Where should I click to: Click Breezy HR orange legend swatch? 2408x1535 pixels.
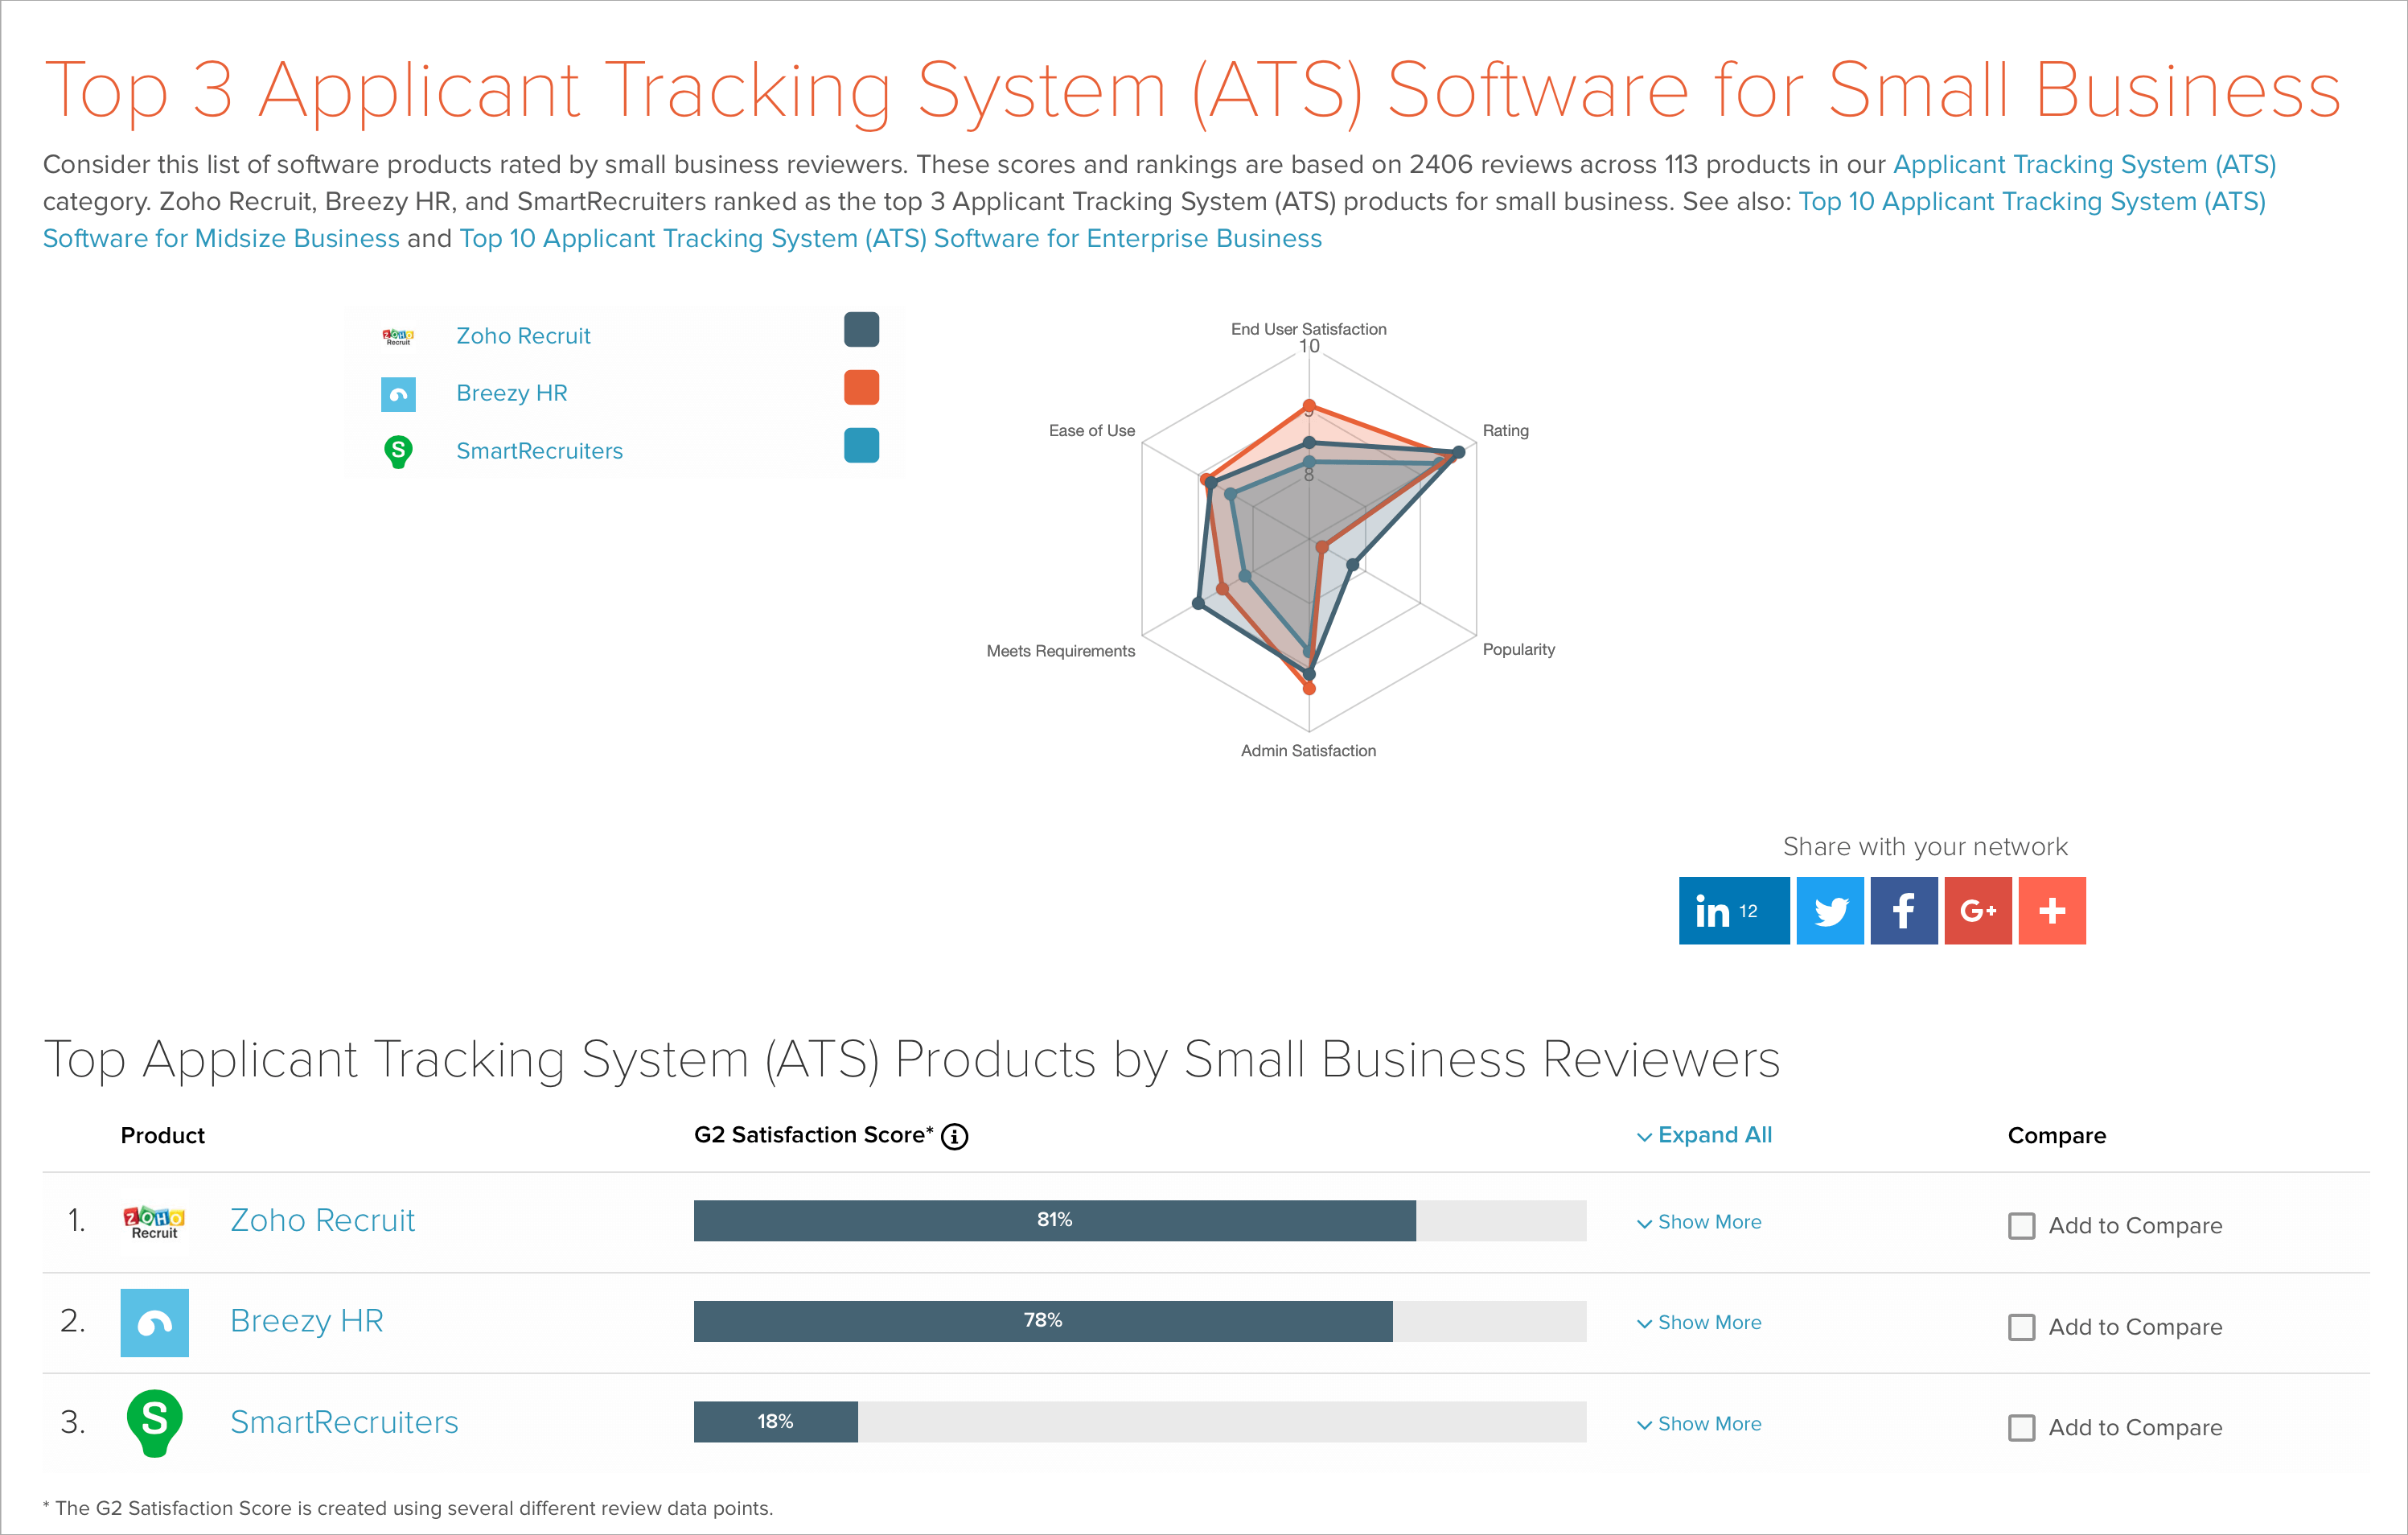[861, 387]
